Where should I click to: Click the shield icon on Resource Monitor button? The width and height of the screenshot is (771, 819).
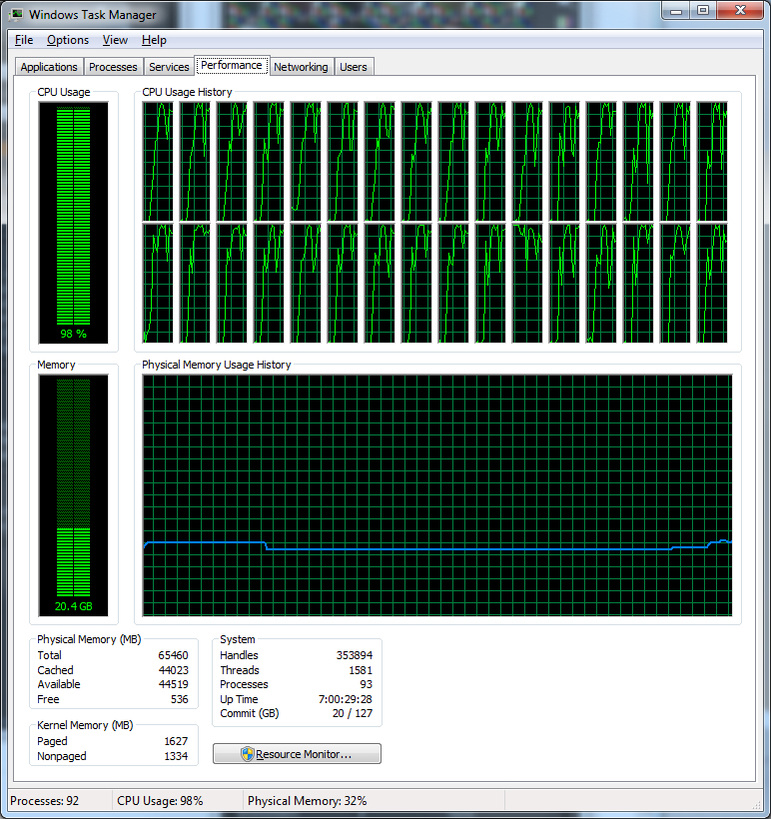click(247, 754)
